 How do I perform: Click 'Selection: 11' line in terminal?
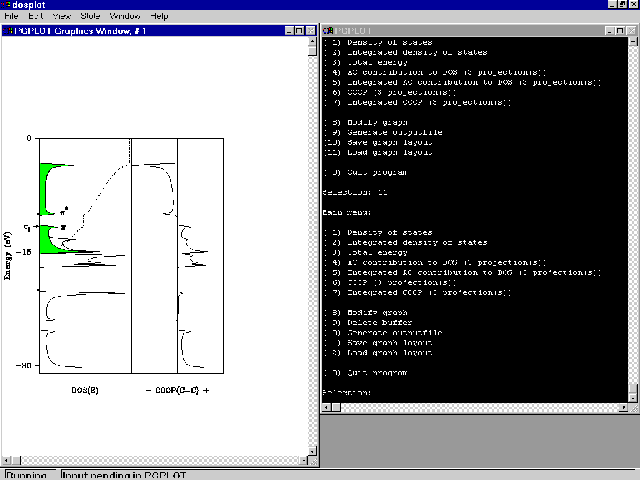[x=355, y=192]
